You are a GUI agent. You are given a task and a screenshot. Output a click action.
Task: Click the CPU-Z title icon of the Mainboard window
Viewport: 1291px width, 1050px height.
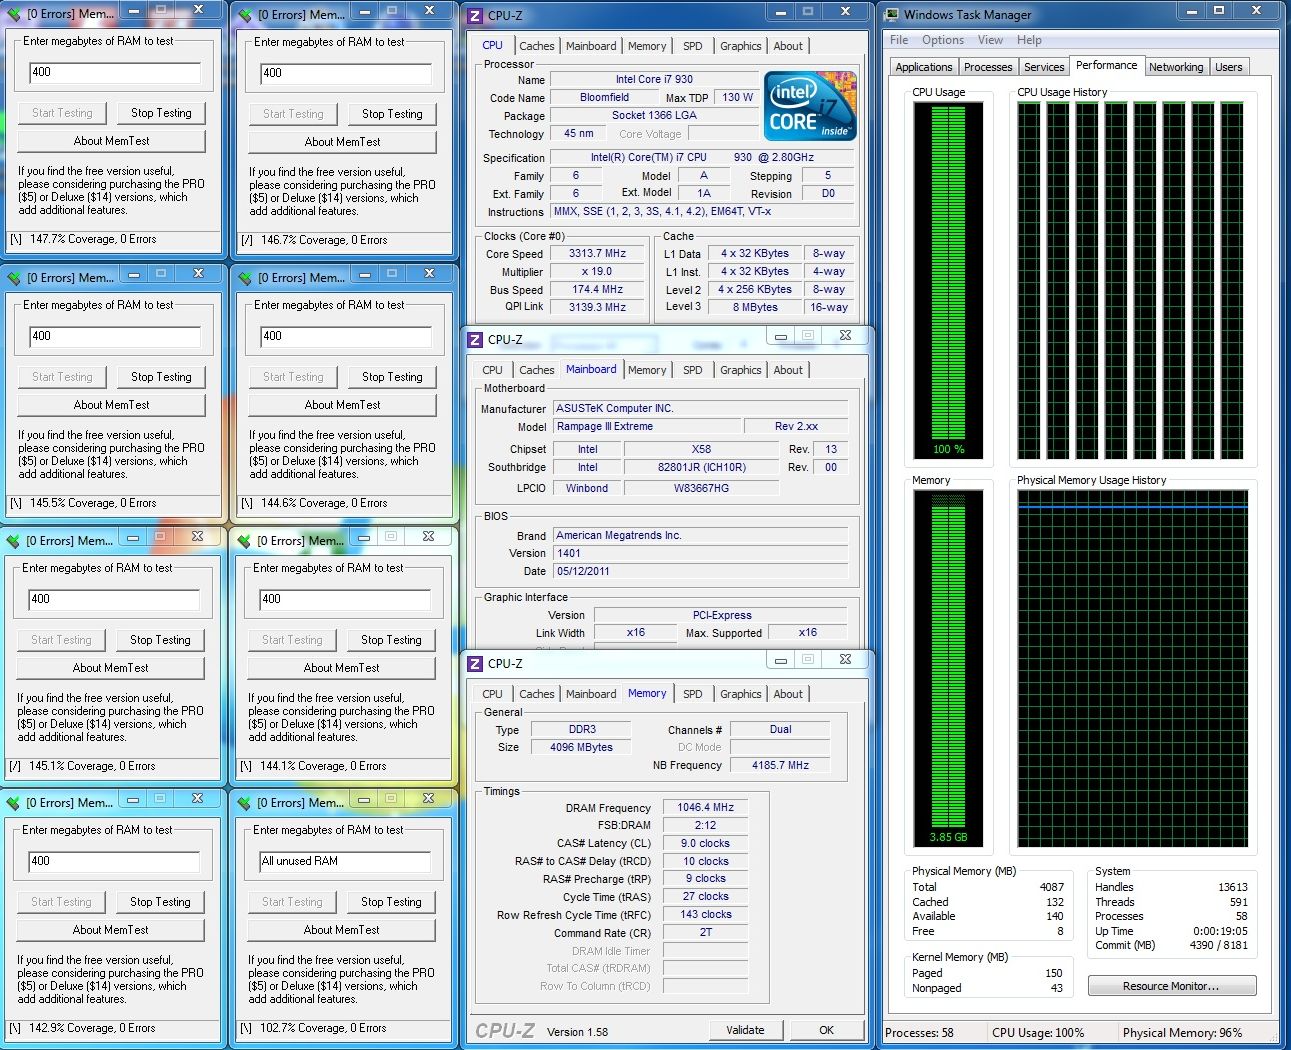(x=476, y=340)
